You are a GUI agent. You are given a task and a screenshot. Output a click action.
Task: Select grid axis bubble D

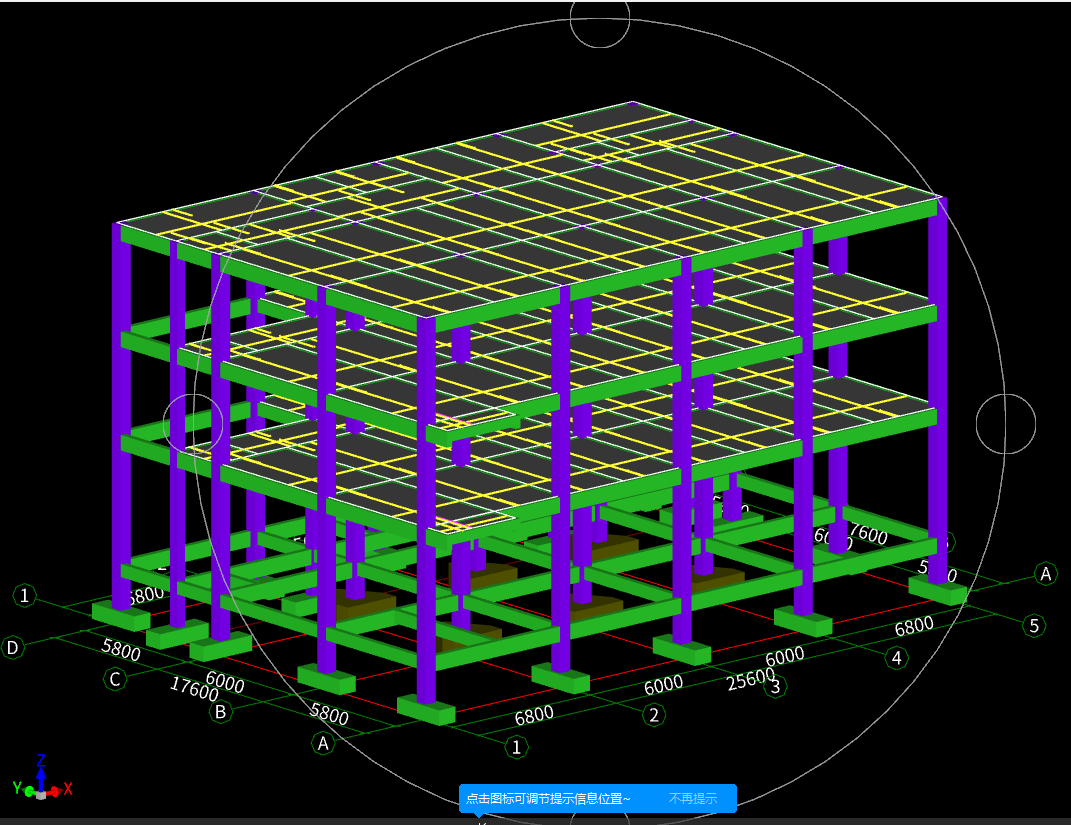[12, 648]
